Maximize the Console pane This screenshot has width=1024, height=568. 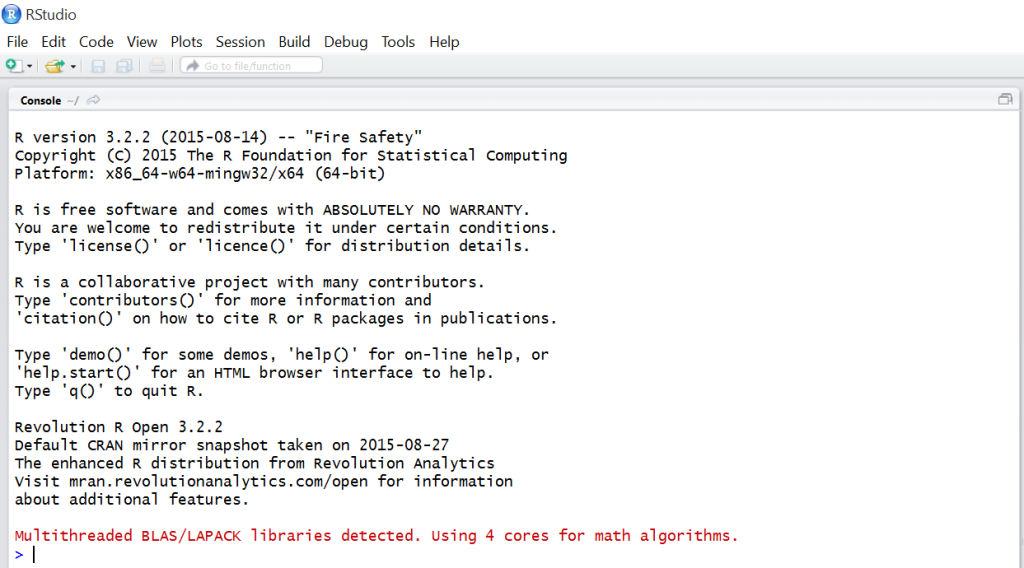pos(1005,100)
